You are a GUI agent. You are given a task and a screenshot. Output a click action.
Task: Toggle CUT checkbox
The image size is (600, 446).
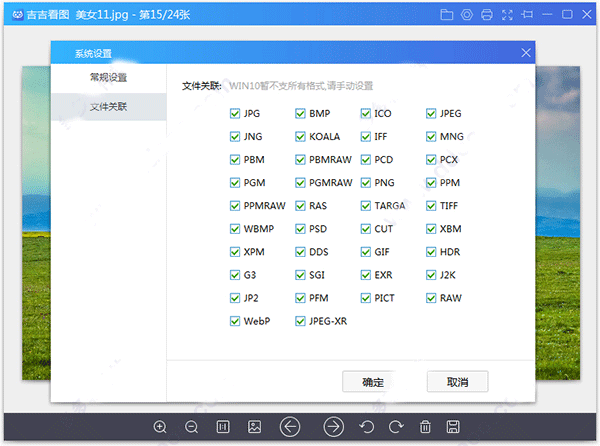click(x=366, y=229)
